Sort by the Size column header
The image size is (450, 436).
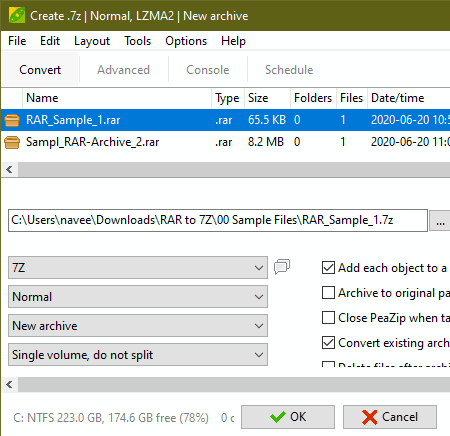point(268,98)
